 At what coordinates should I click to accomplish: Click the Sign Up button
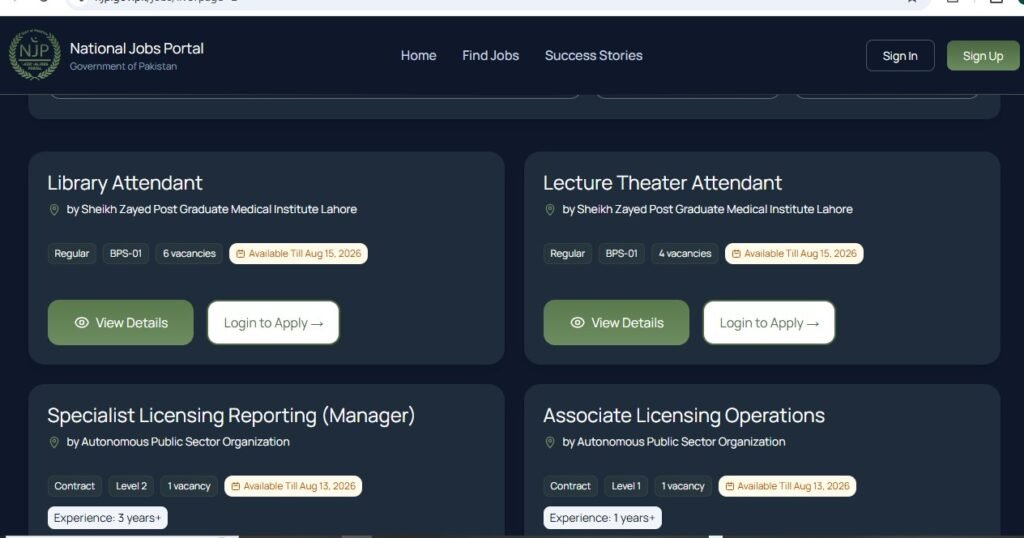983,55
